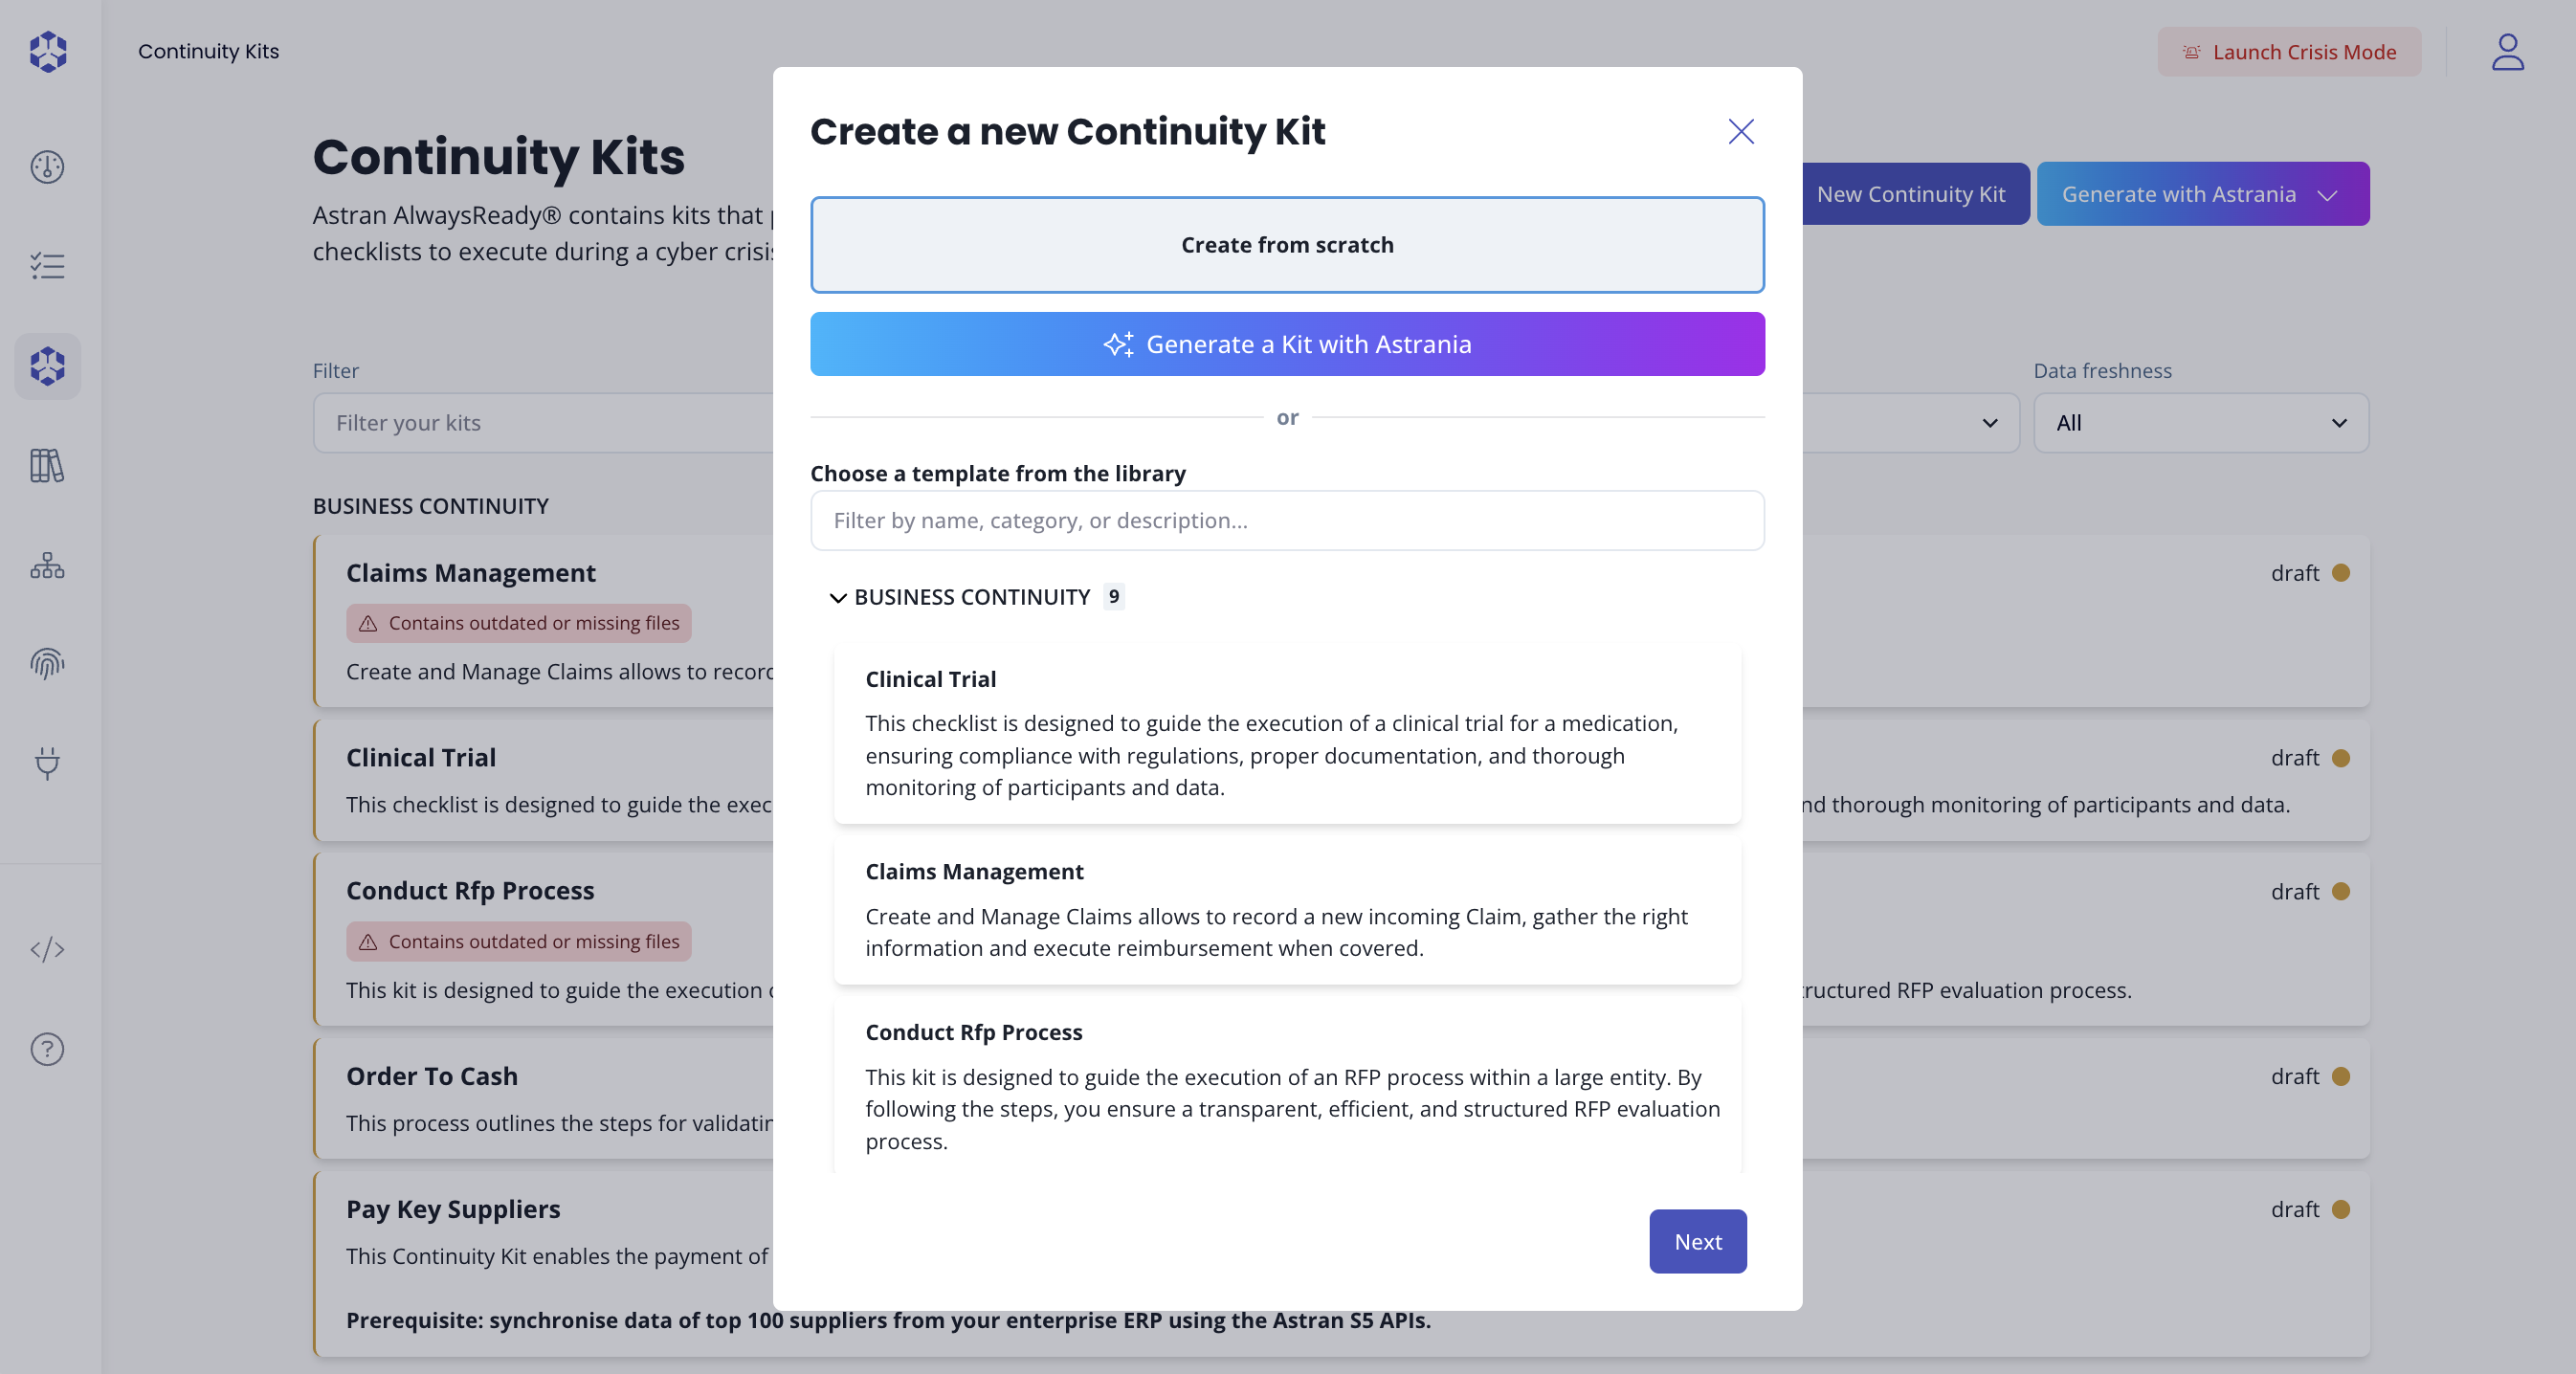Open the dashboard gauge icon in the sidebar

47,167
